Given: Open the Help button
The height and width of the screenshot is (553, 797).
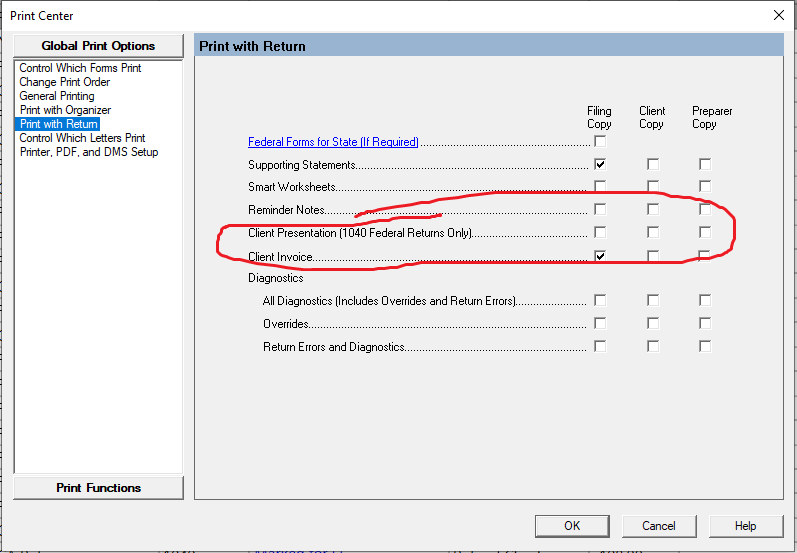Looking at the screenshot, I should click(x=745, y=525).
